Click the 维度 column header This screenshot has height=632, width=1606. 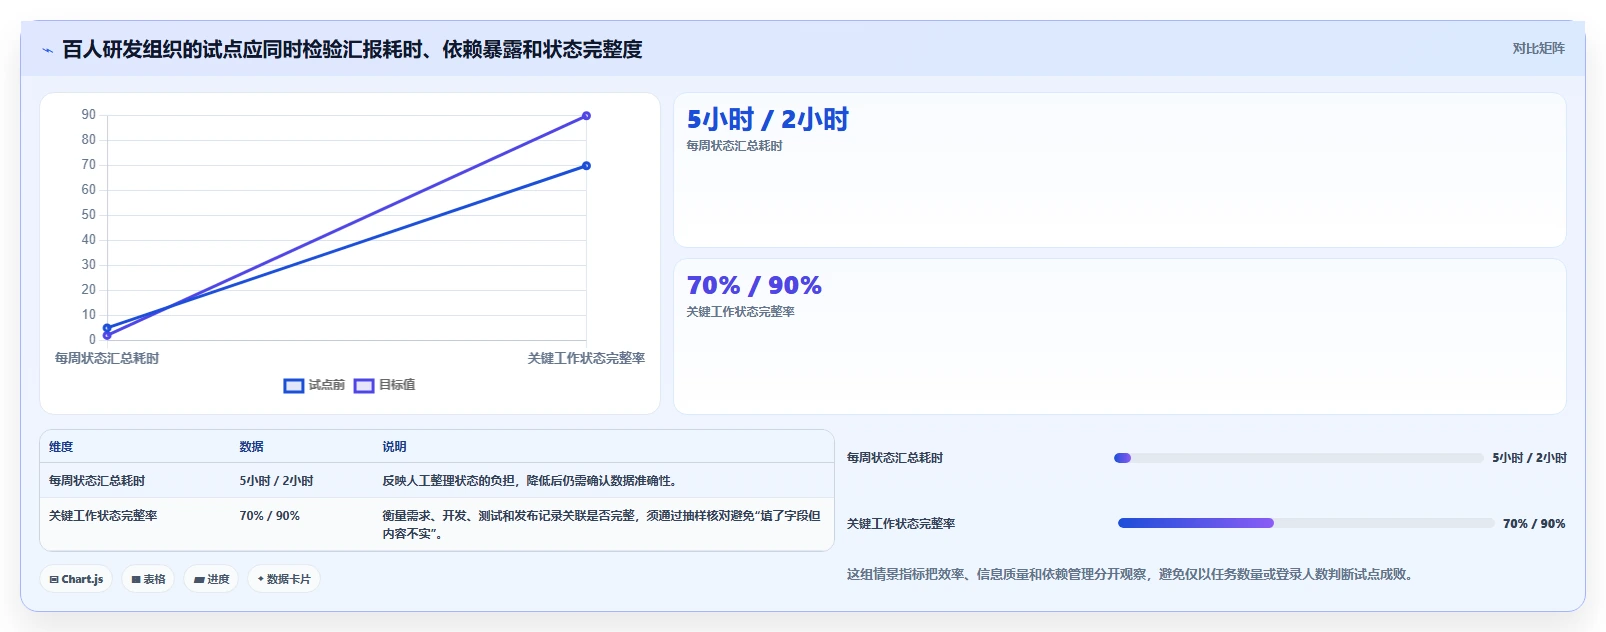61,447
